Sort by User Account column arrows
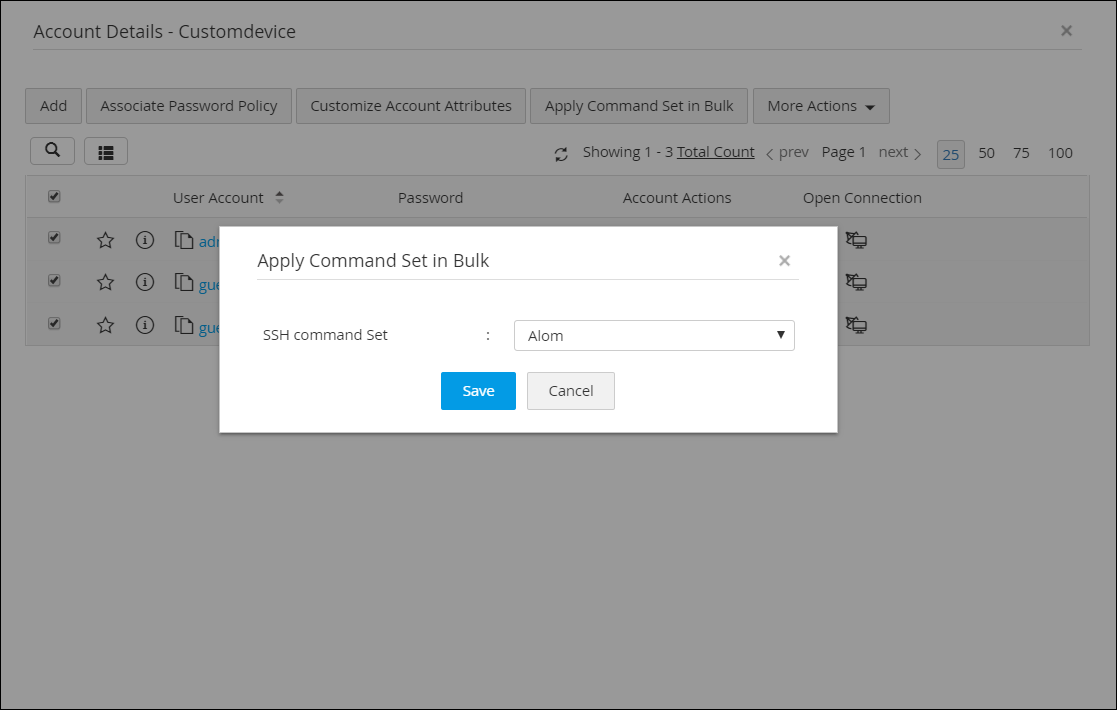1117x710 pixels. click(279, 197)
